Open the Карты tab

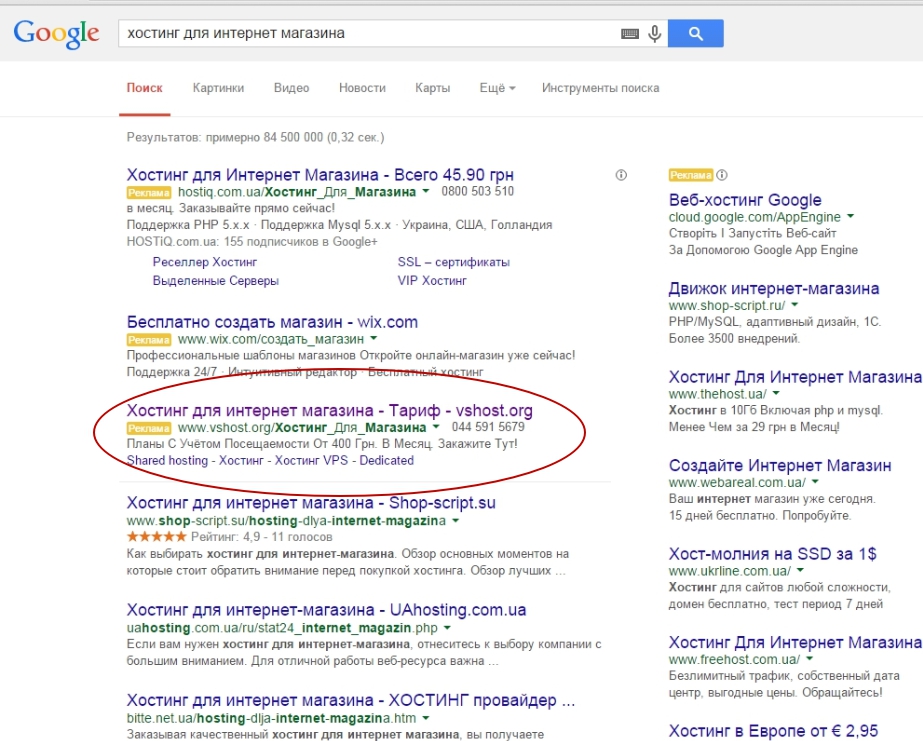click(x=433, y=88)
